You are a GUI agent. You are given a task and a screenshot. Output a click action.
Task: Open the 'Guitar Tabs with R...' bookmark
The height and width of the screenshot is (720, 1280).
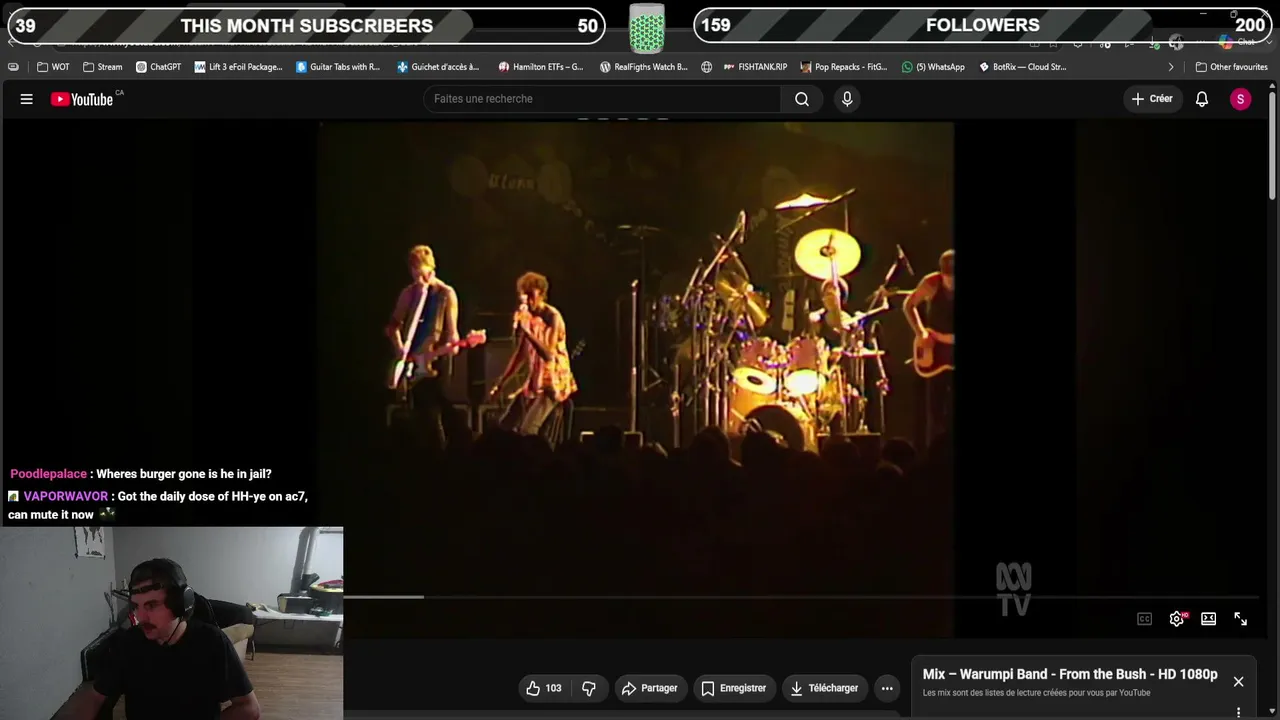338,67
